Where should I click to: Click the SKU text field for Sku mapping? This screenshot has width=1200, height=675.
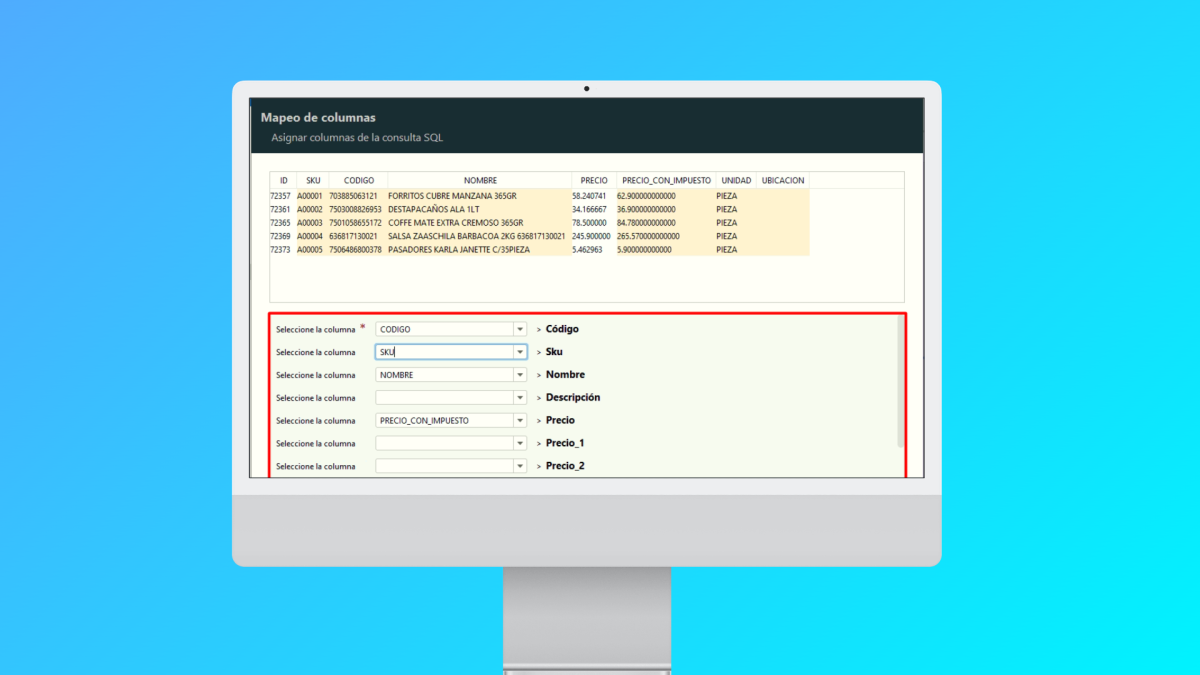(x=445, y=352)
